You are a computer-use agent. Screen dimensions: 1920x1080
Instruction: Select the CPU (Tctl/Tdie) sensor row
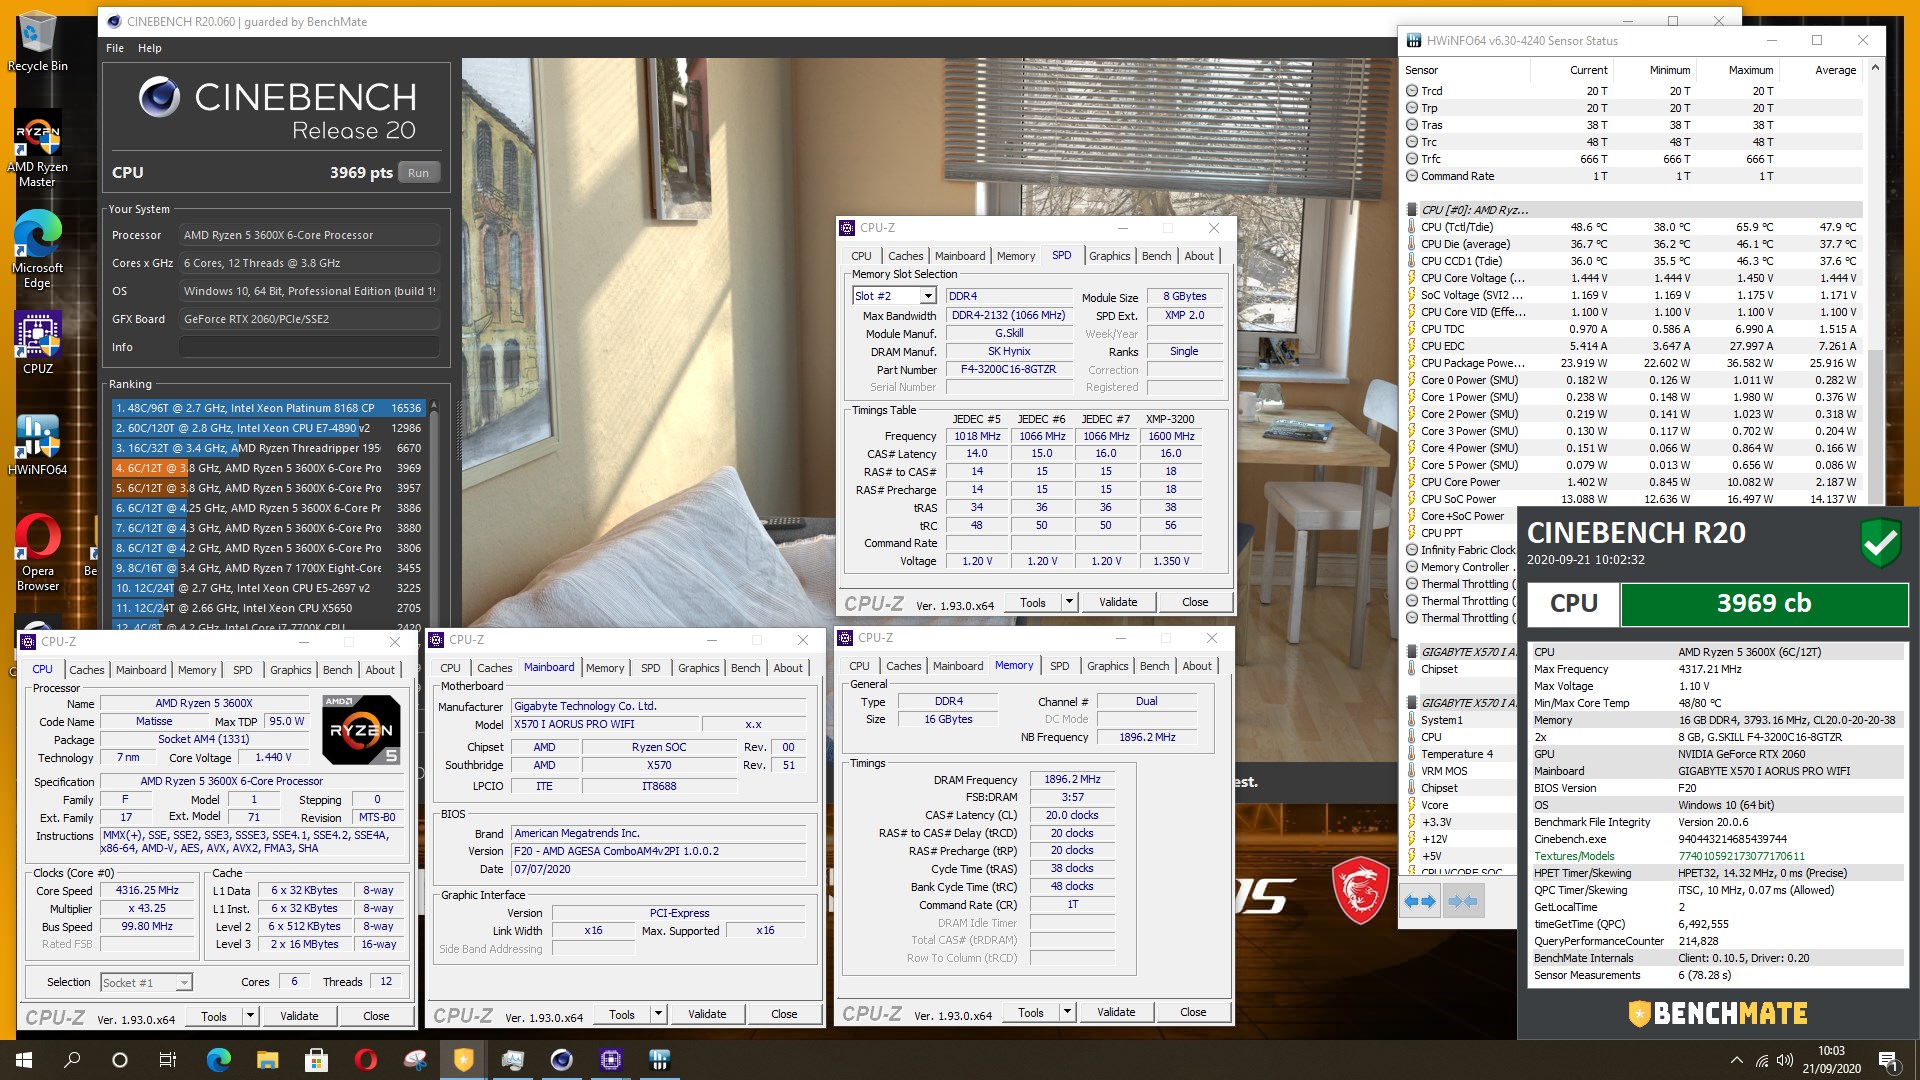[x=1634, y=227]
